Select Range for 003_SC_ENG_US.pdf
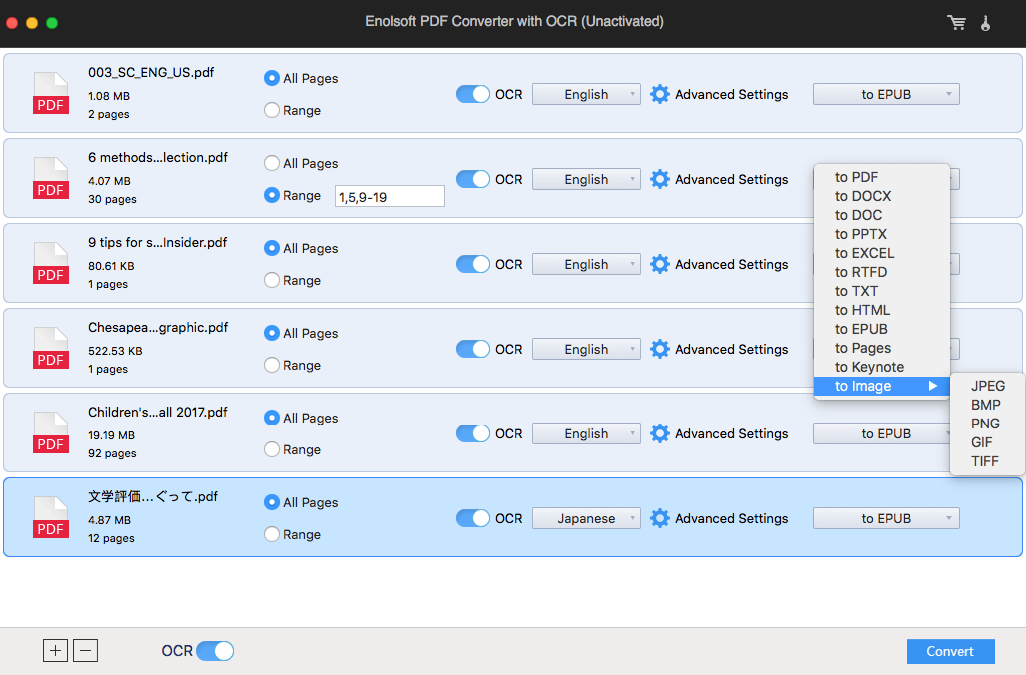1026x675 pixels. (272, 110)
